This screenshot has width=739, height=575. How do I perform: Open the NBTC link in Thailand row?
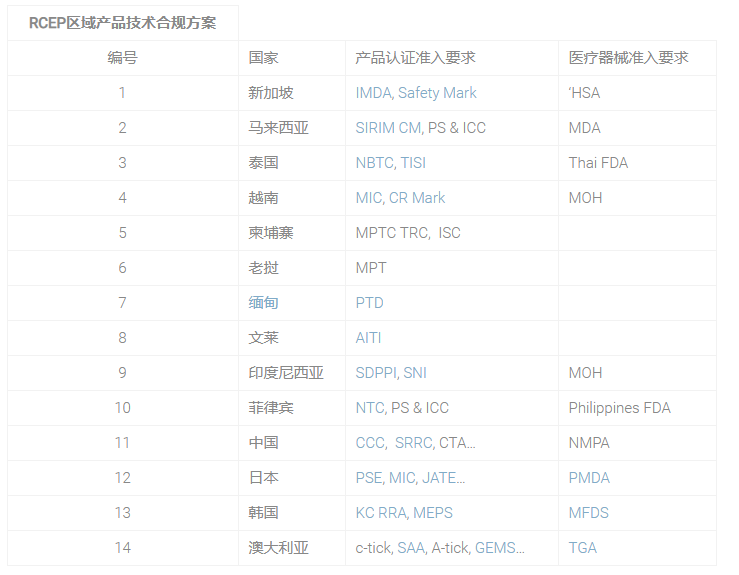pos(375,163)
